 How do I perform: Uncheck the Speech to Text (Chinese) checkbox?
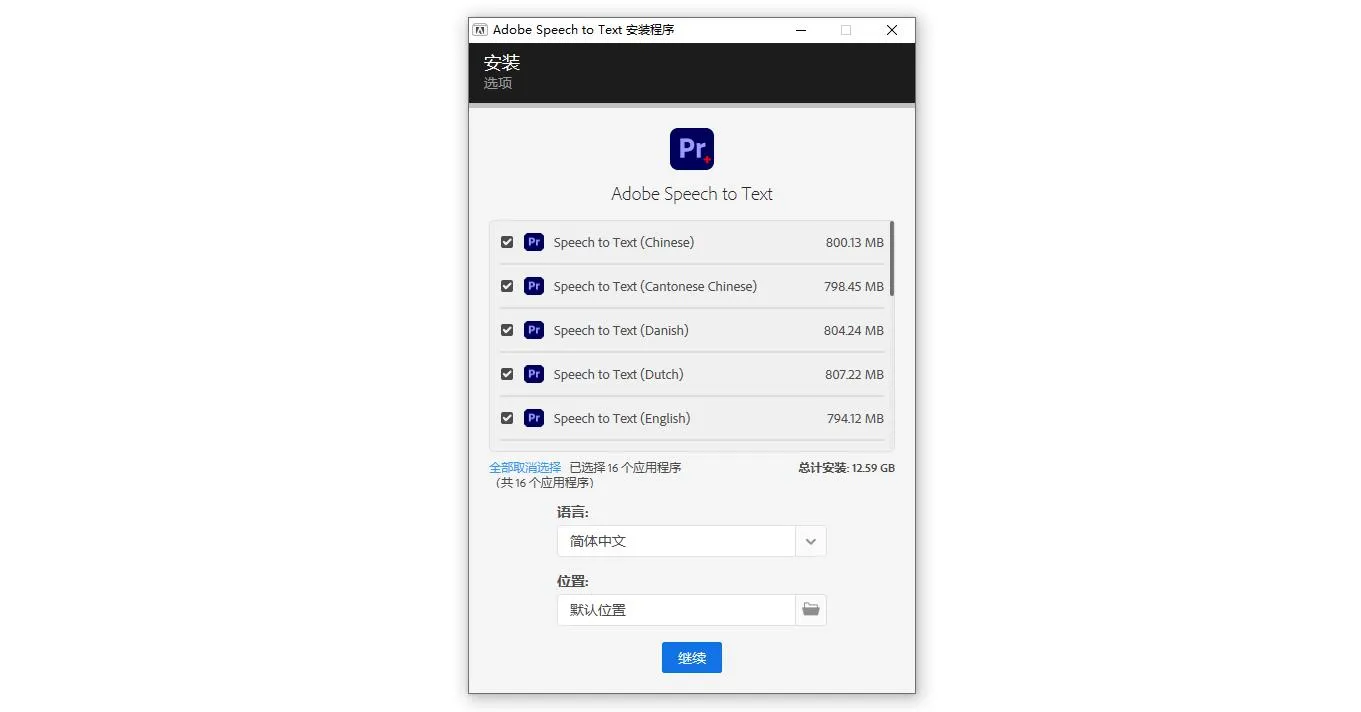tap(507, 242)
